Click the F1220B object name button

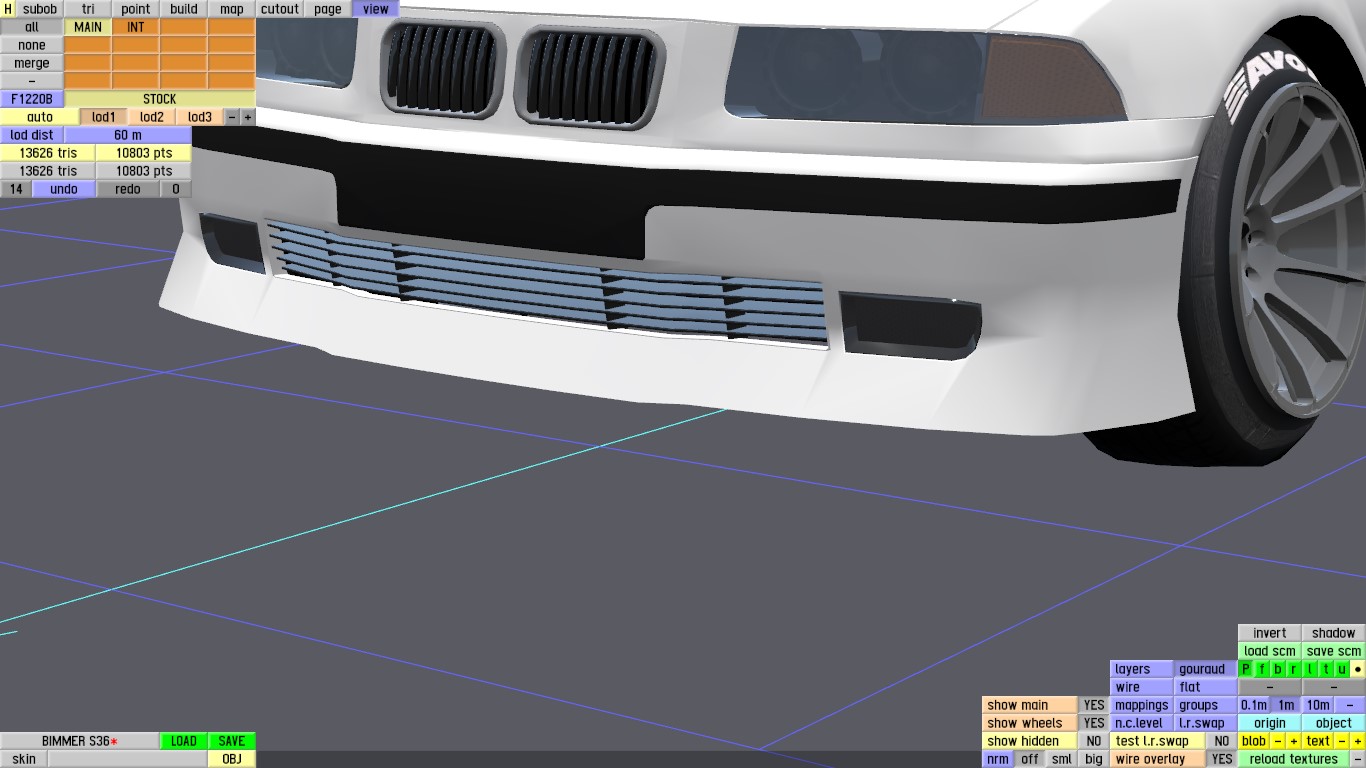click(32, 99)
